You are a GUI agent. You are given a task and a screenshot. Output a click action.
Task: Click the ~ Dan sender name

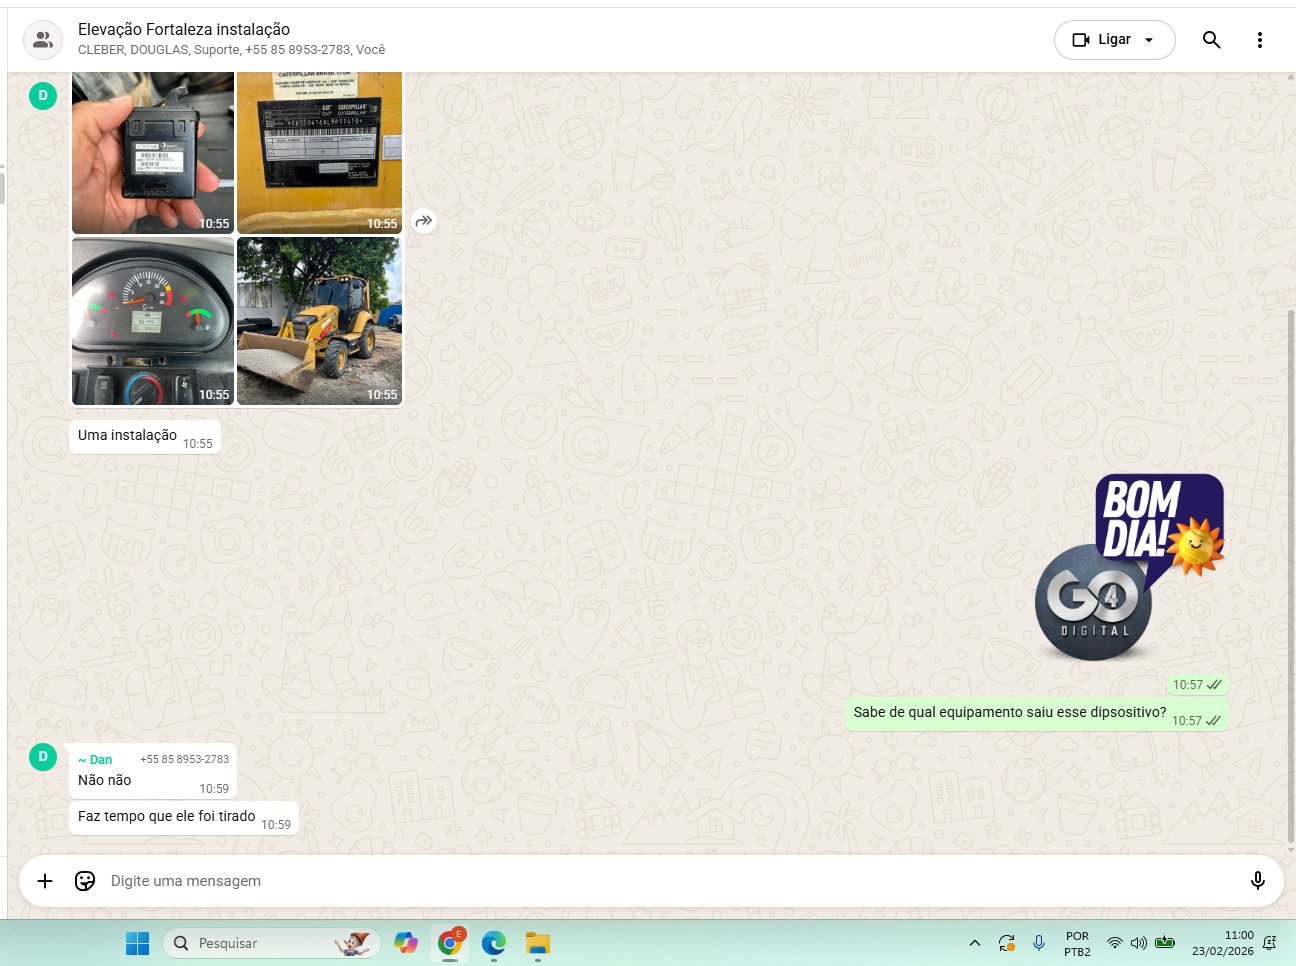(96, 760)
